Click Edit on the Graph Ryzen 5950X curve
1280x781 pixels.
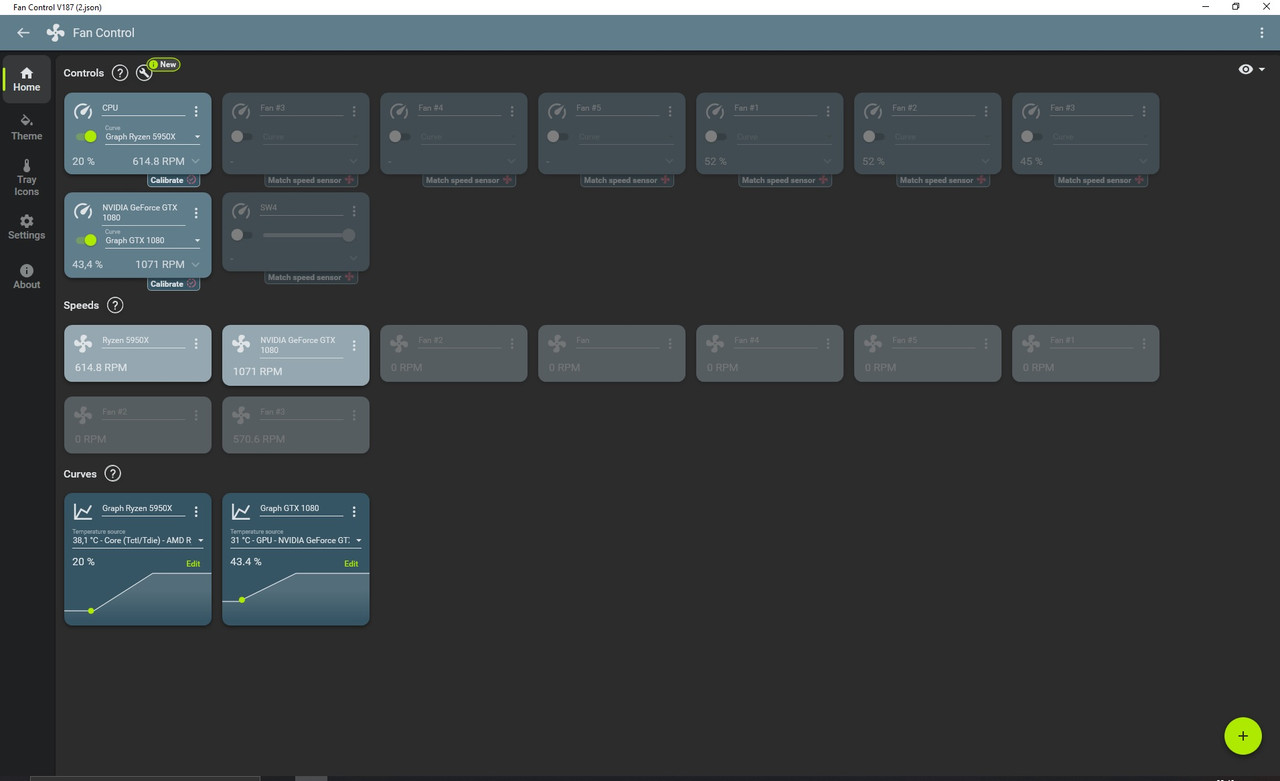194,564
